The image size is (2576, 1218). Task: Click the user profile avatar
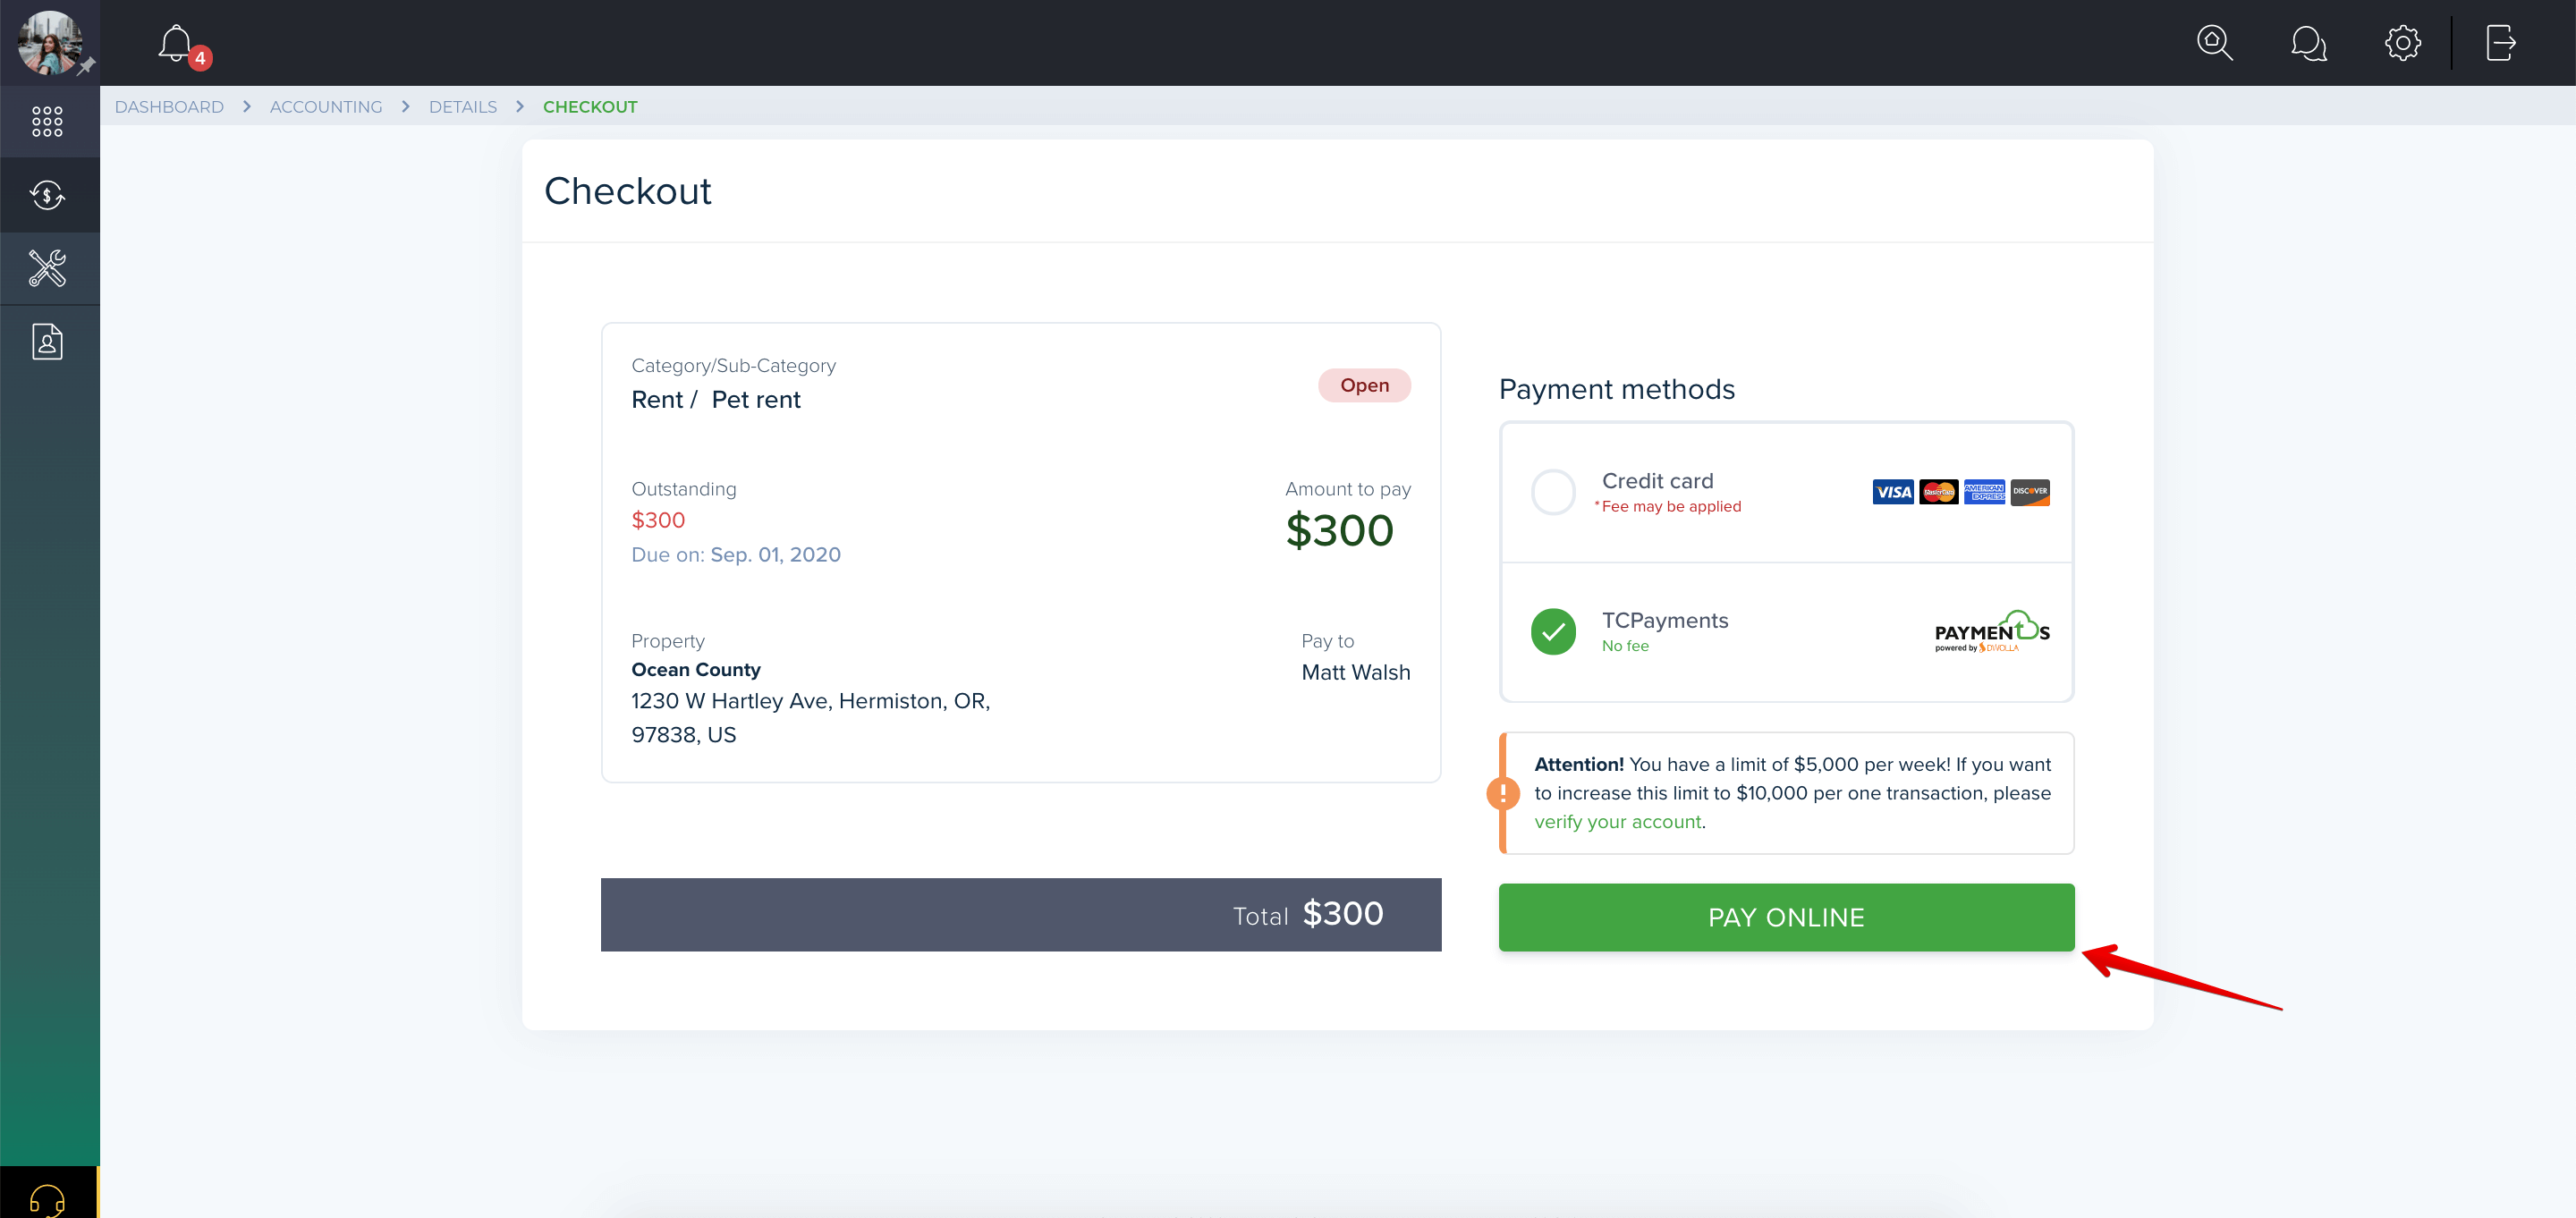coord(49,42)
